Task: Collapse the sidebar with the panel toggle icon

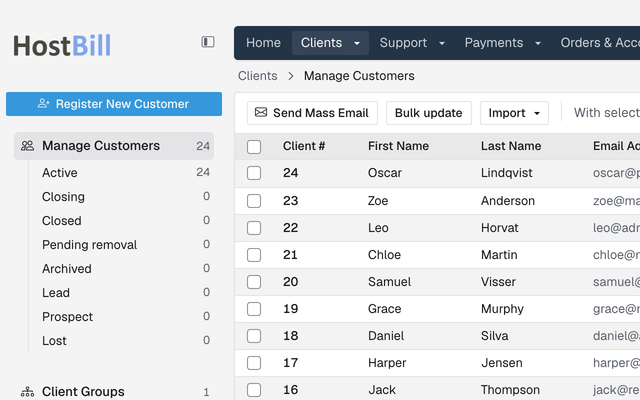Action: coord(208,42)
